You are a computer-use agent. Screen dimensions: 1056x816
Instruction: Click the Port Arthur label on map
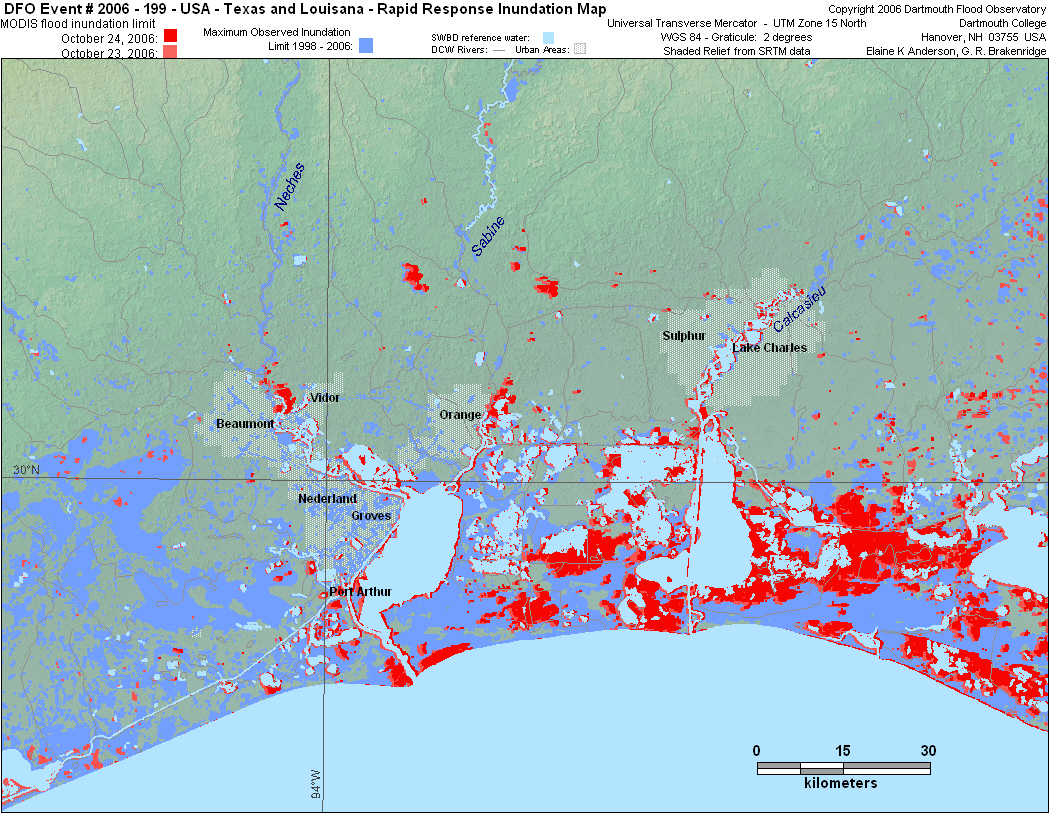click(x=360, y=591)
